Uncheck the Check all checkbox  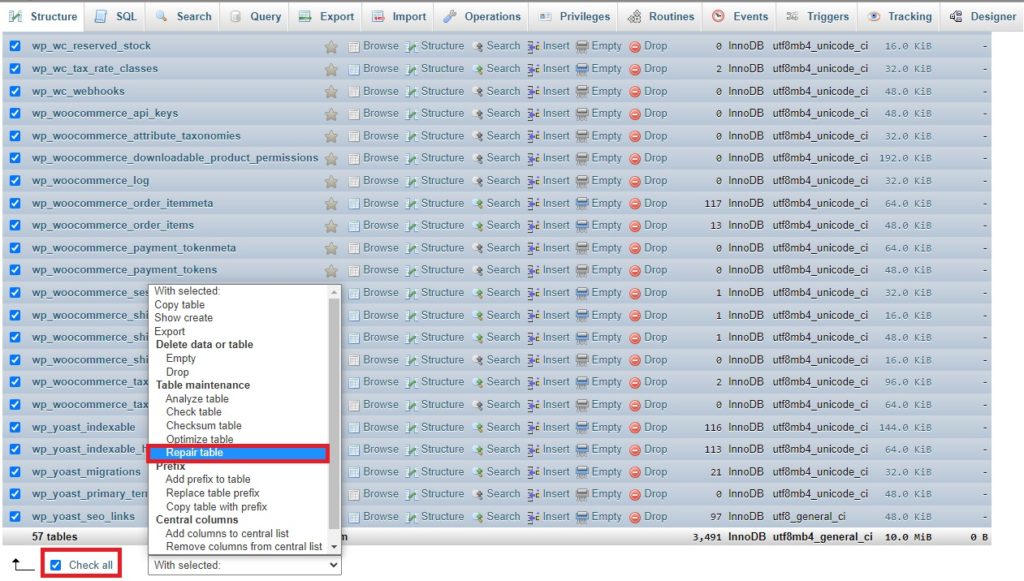(56, 565)
